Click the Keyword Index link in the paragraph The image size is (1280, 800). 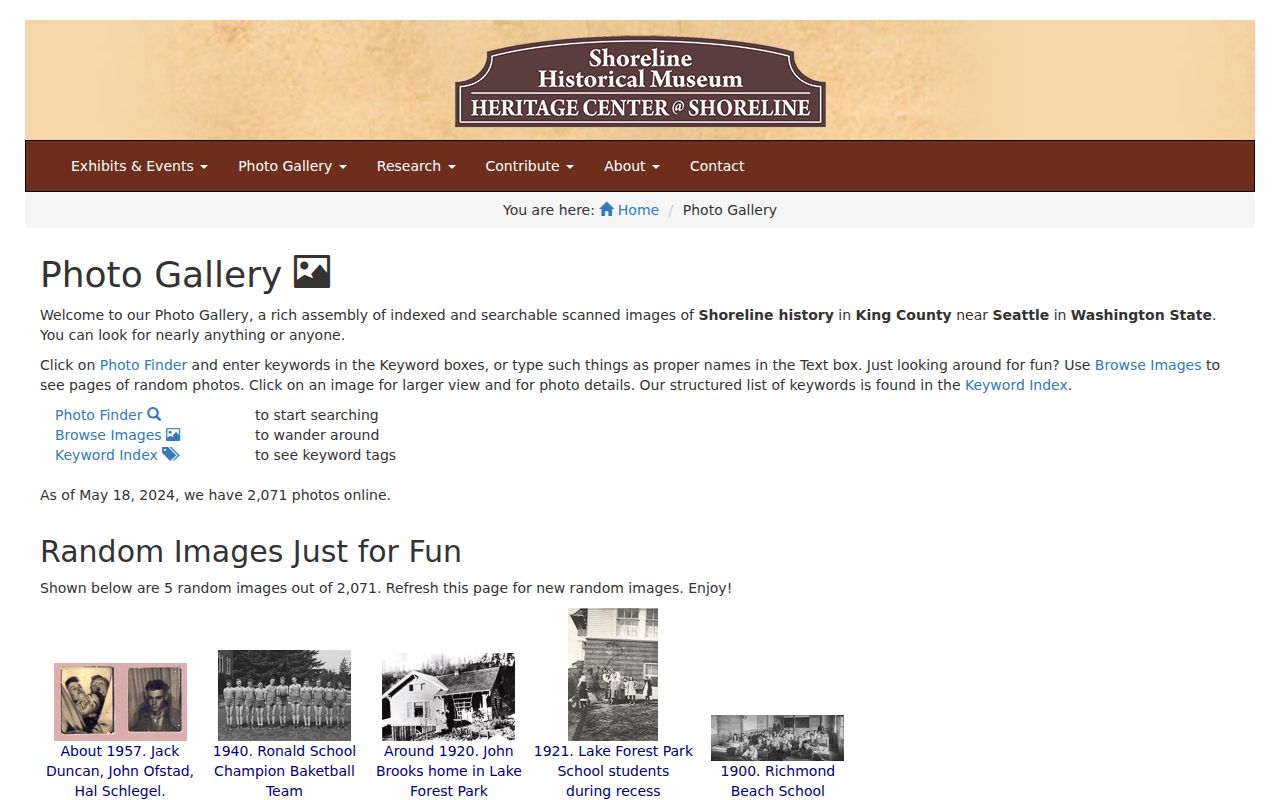pyautogui.click(x=1016, y=385)
